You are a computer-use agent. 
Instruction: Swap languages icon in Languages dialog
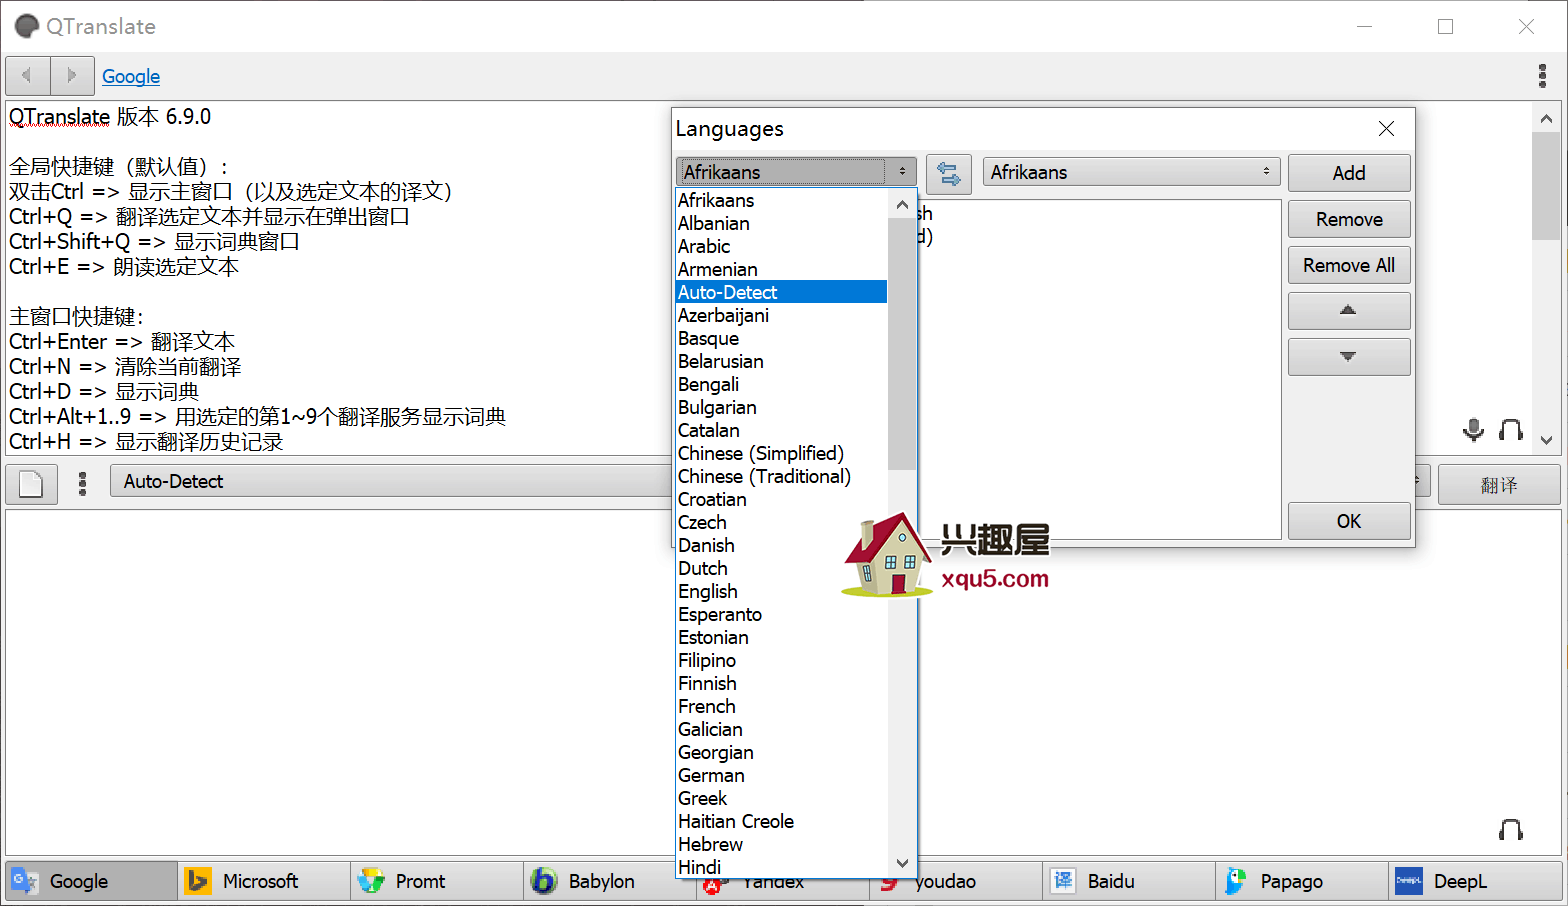point(949,173)
